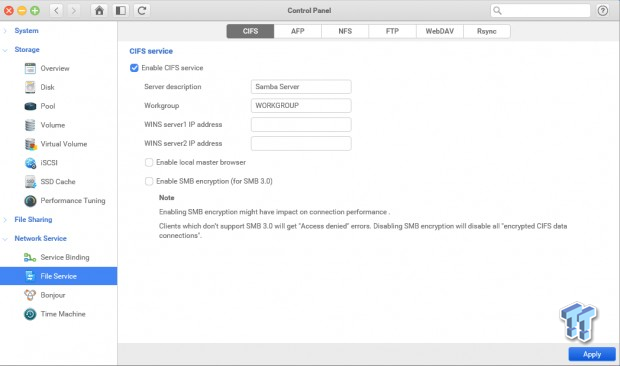The width and height of the screenshot is (620, 366).
Task: Open the Disk icon in sidebar
Action: [x=30, y=87]
